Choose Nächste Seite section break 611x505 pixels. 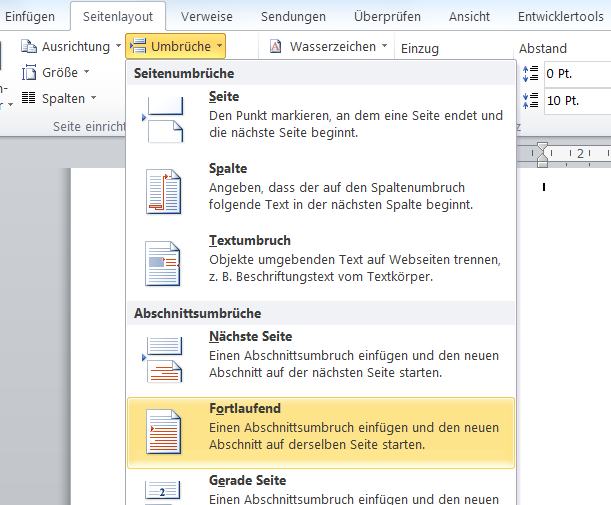click(321, 359)
